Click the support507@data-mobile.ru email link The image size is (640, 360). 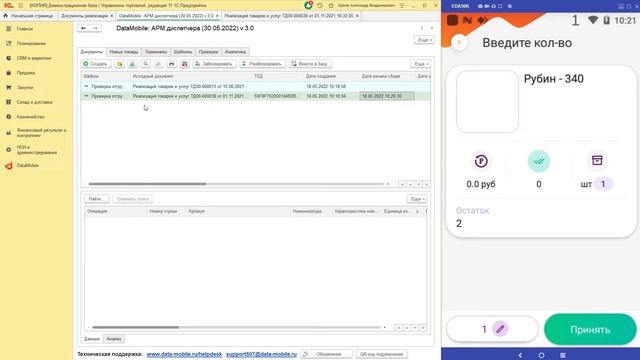tap(261, 354)
